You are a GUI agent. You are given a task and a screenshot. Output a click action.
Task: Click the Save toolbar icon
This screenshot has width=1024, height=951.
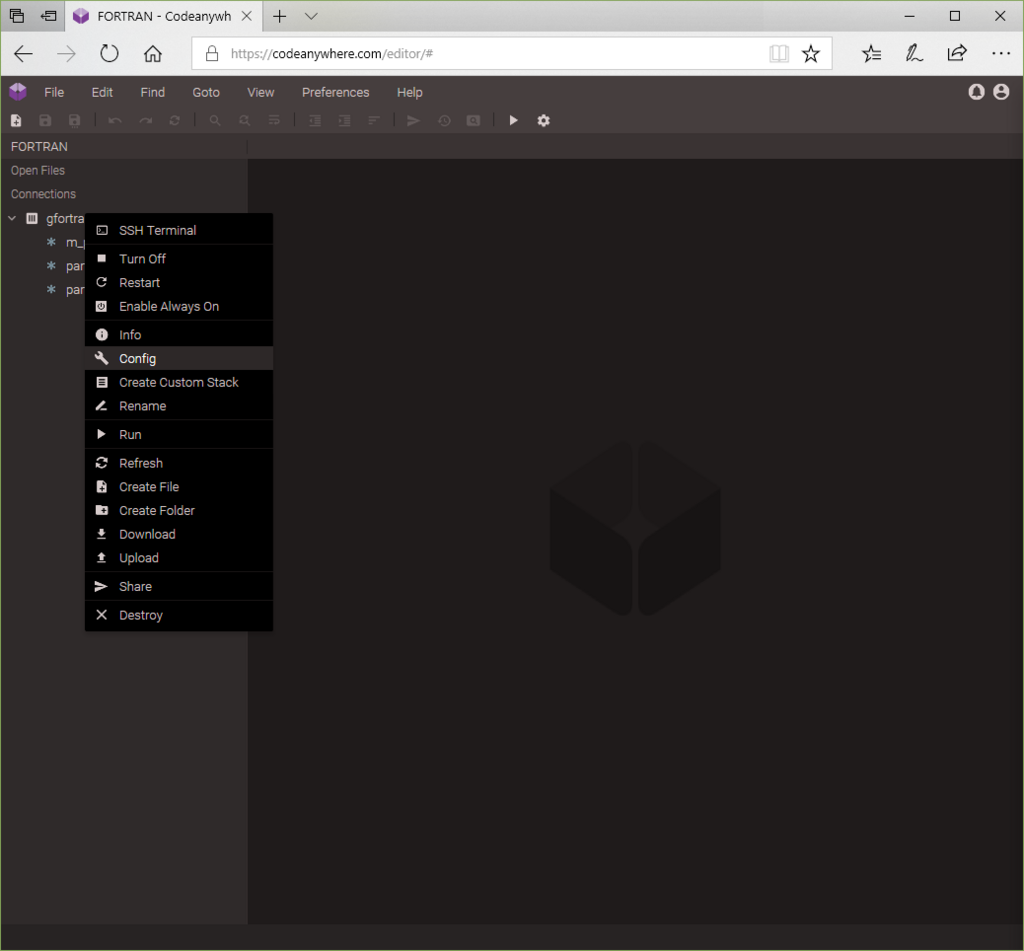point(45,120)
